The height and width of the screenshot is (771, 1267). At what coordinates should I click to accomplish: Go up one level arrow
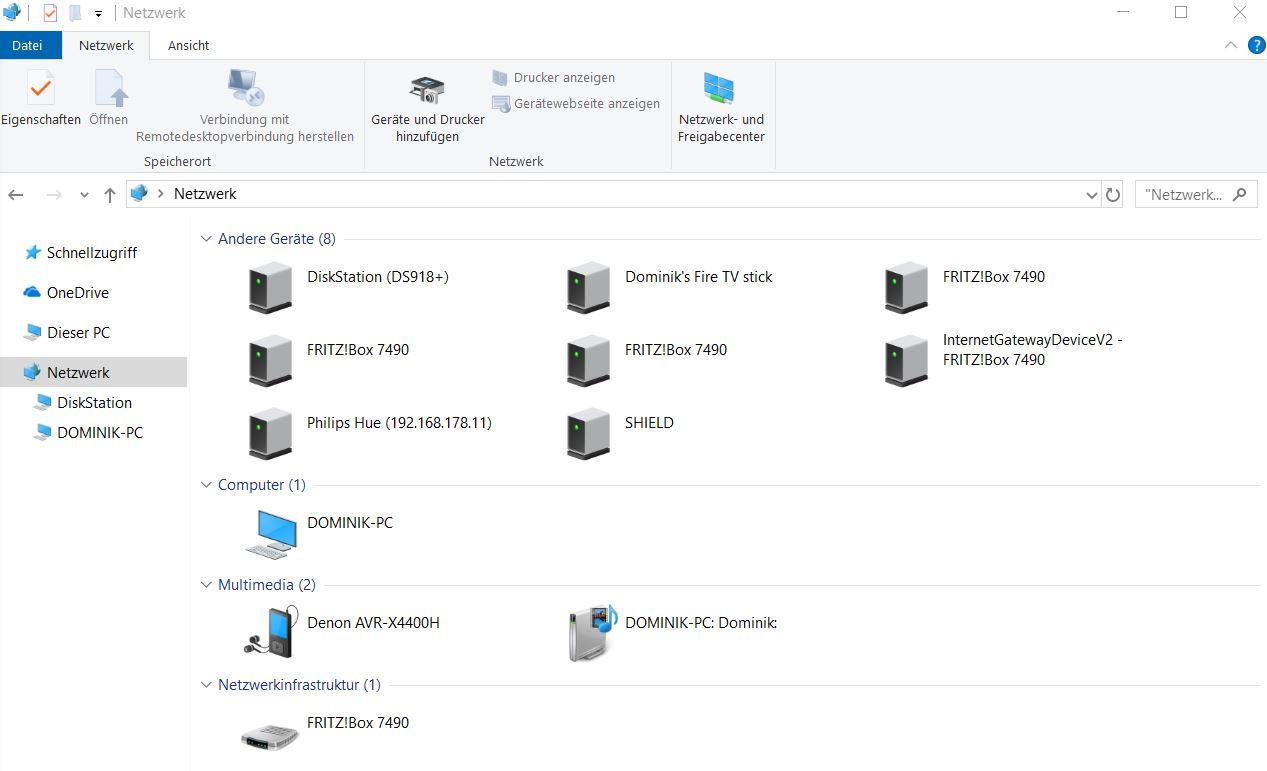click(110, 195)
